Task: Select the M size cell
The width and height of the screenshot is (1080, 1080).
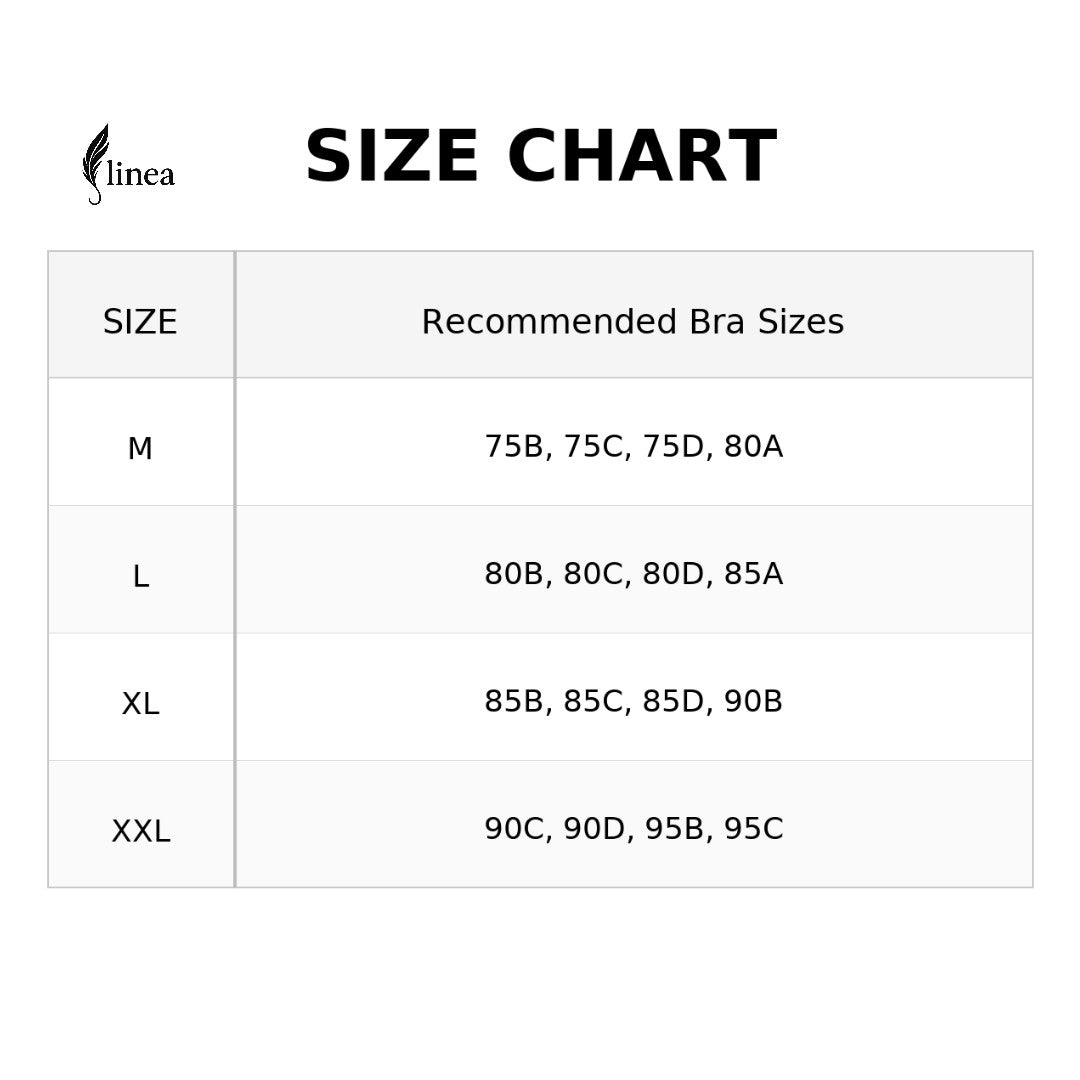Action: tap(140, 449)
